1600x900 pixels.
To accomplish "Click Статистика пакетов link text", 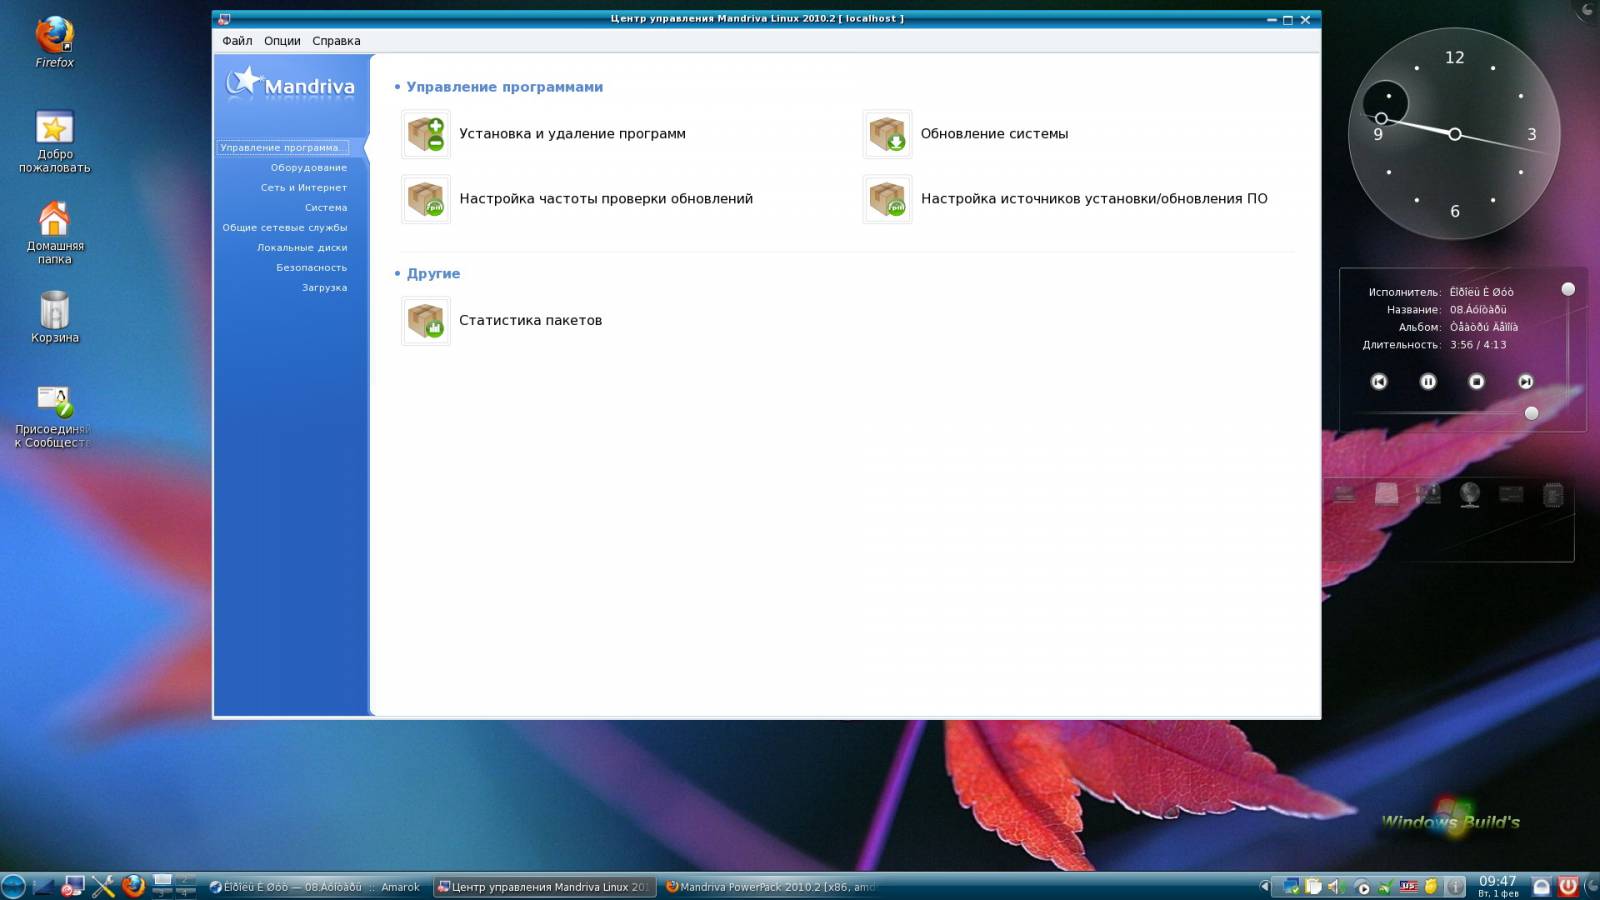I will (530, 321).
